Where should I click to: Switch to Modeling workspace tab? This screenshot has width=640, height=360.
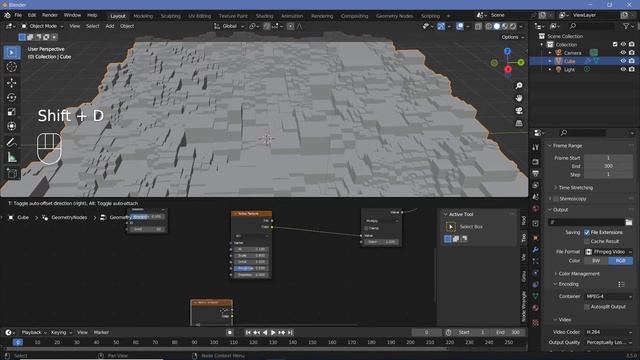coord(143,16)
